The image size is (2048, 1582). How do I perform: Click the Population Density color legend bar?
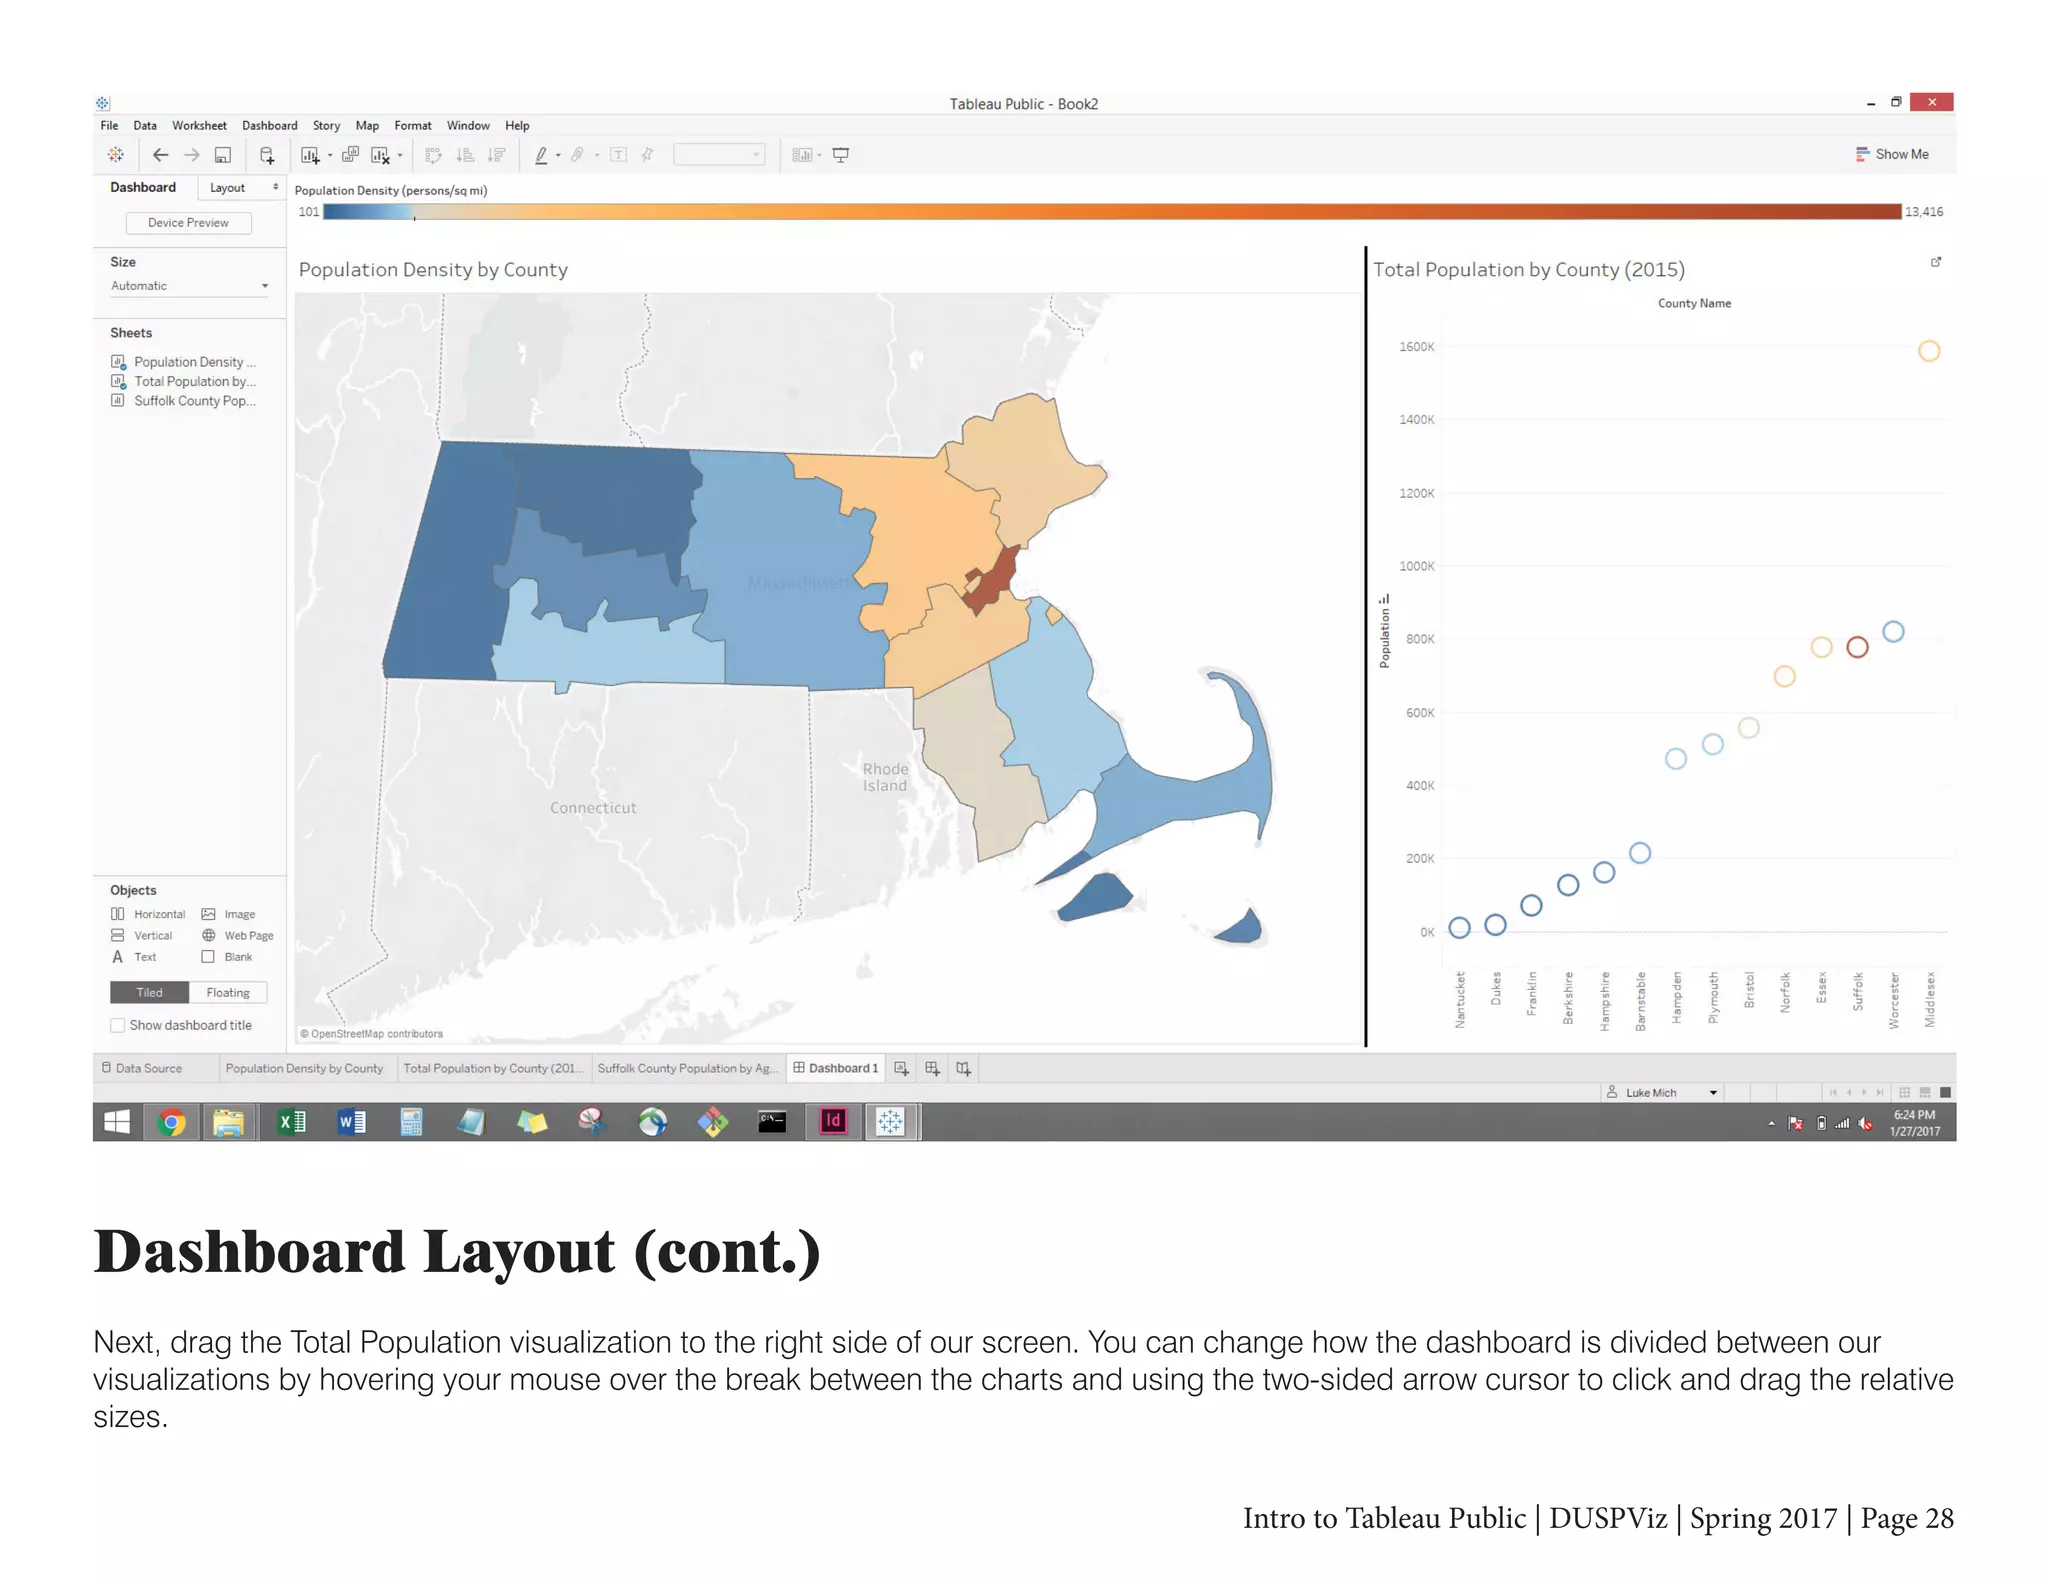1112,211
